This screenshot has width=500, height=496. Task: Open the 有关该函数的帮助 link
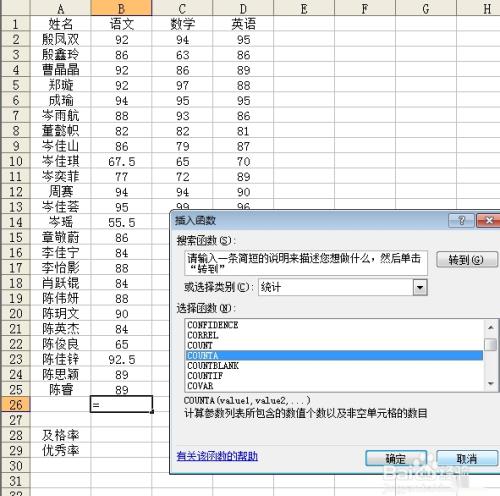pos(217,456)
